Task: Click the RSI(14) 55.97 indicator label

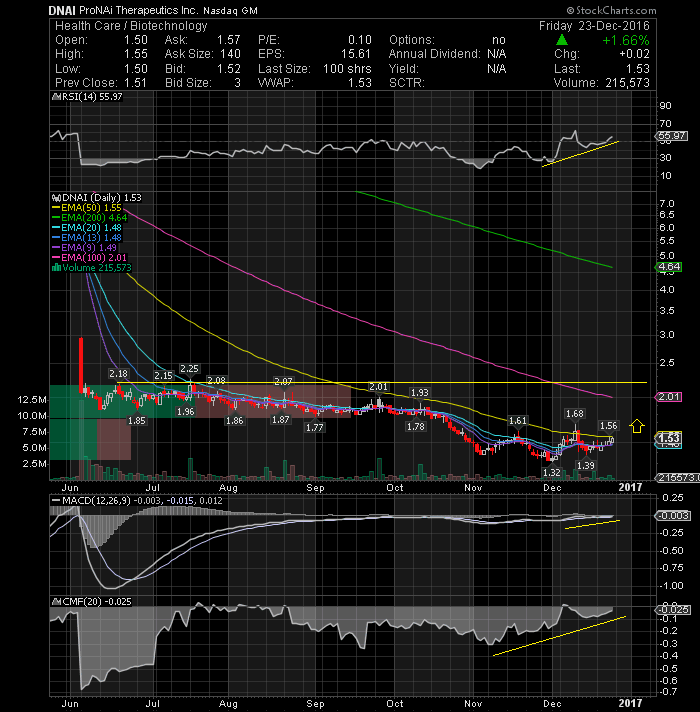Action: coord(87,97)
